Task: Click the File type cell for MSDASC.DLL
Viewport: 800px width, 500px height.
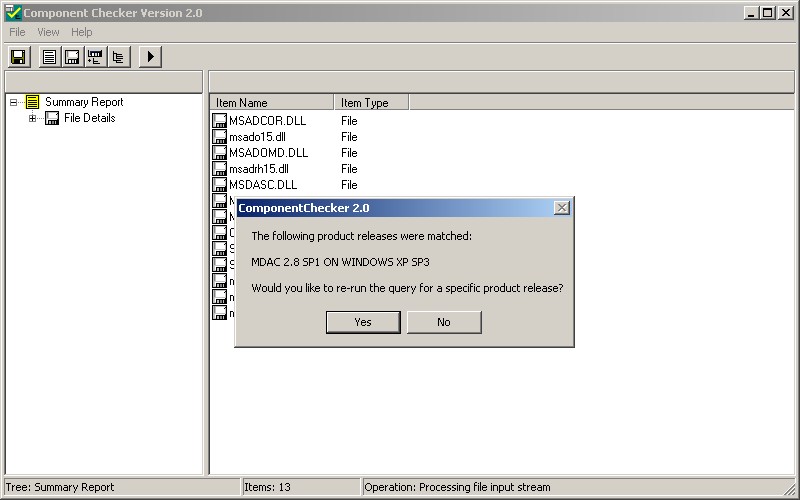Action: tap(349, 185)
